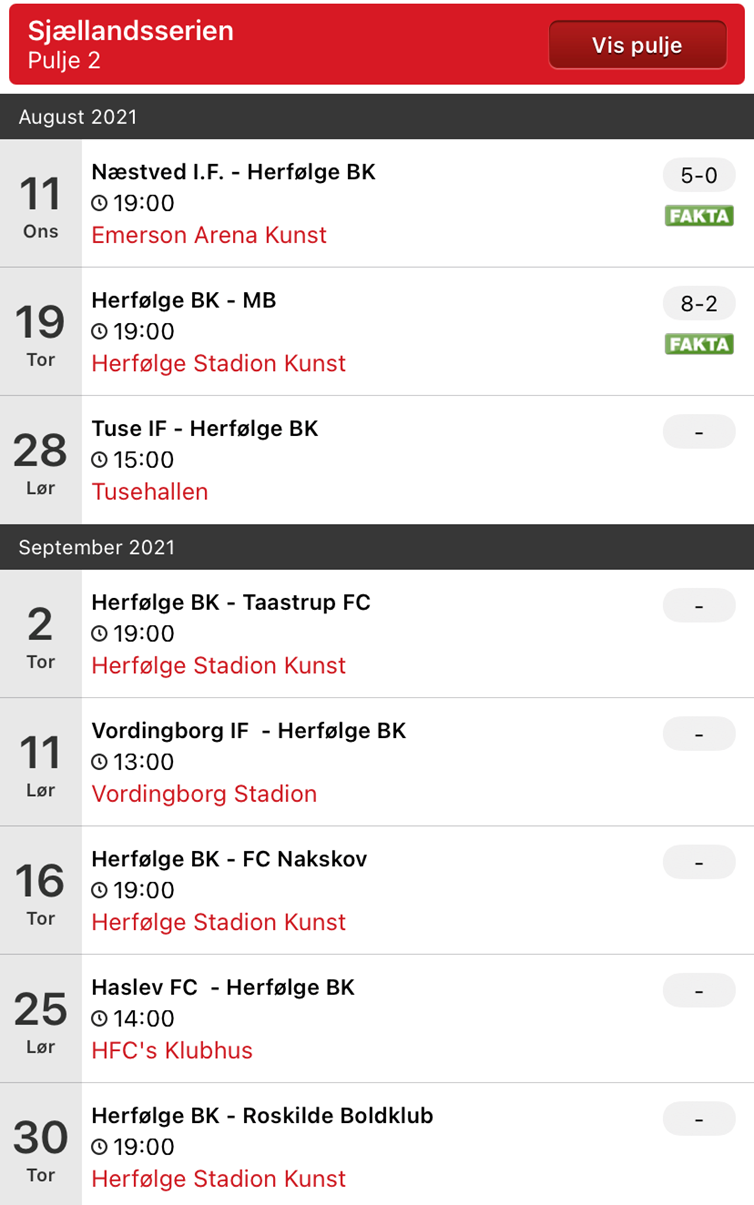Click empty result pill for FC Nakskov match

point(699,862)
